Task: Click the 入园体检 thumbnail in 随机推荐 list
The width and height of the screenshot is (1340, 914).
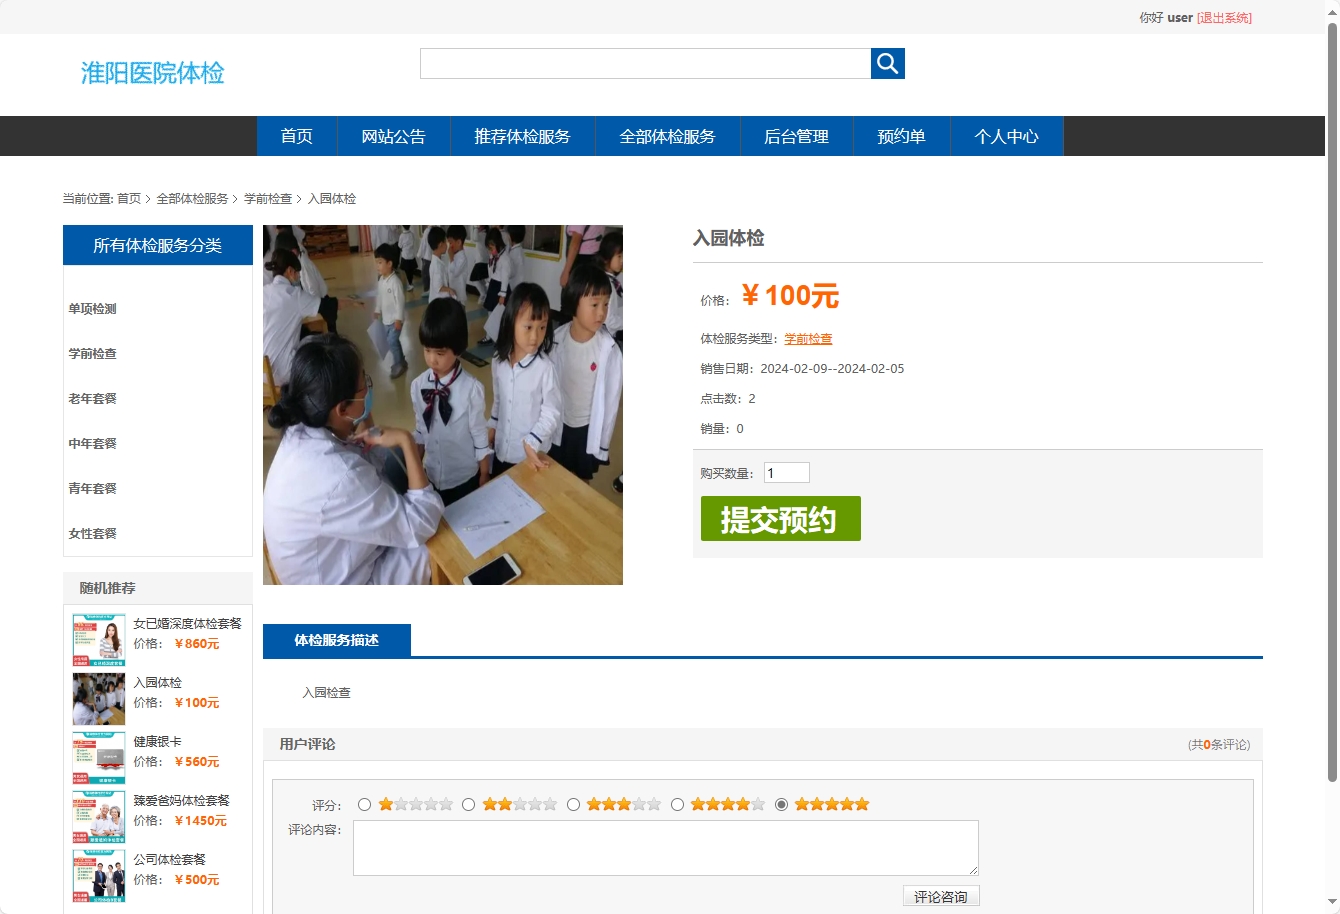Action: point(98,698)
